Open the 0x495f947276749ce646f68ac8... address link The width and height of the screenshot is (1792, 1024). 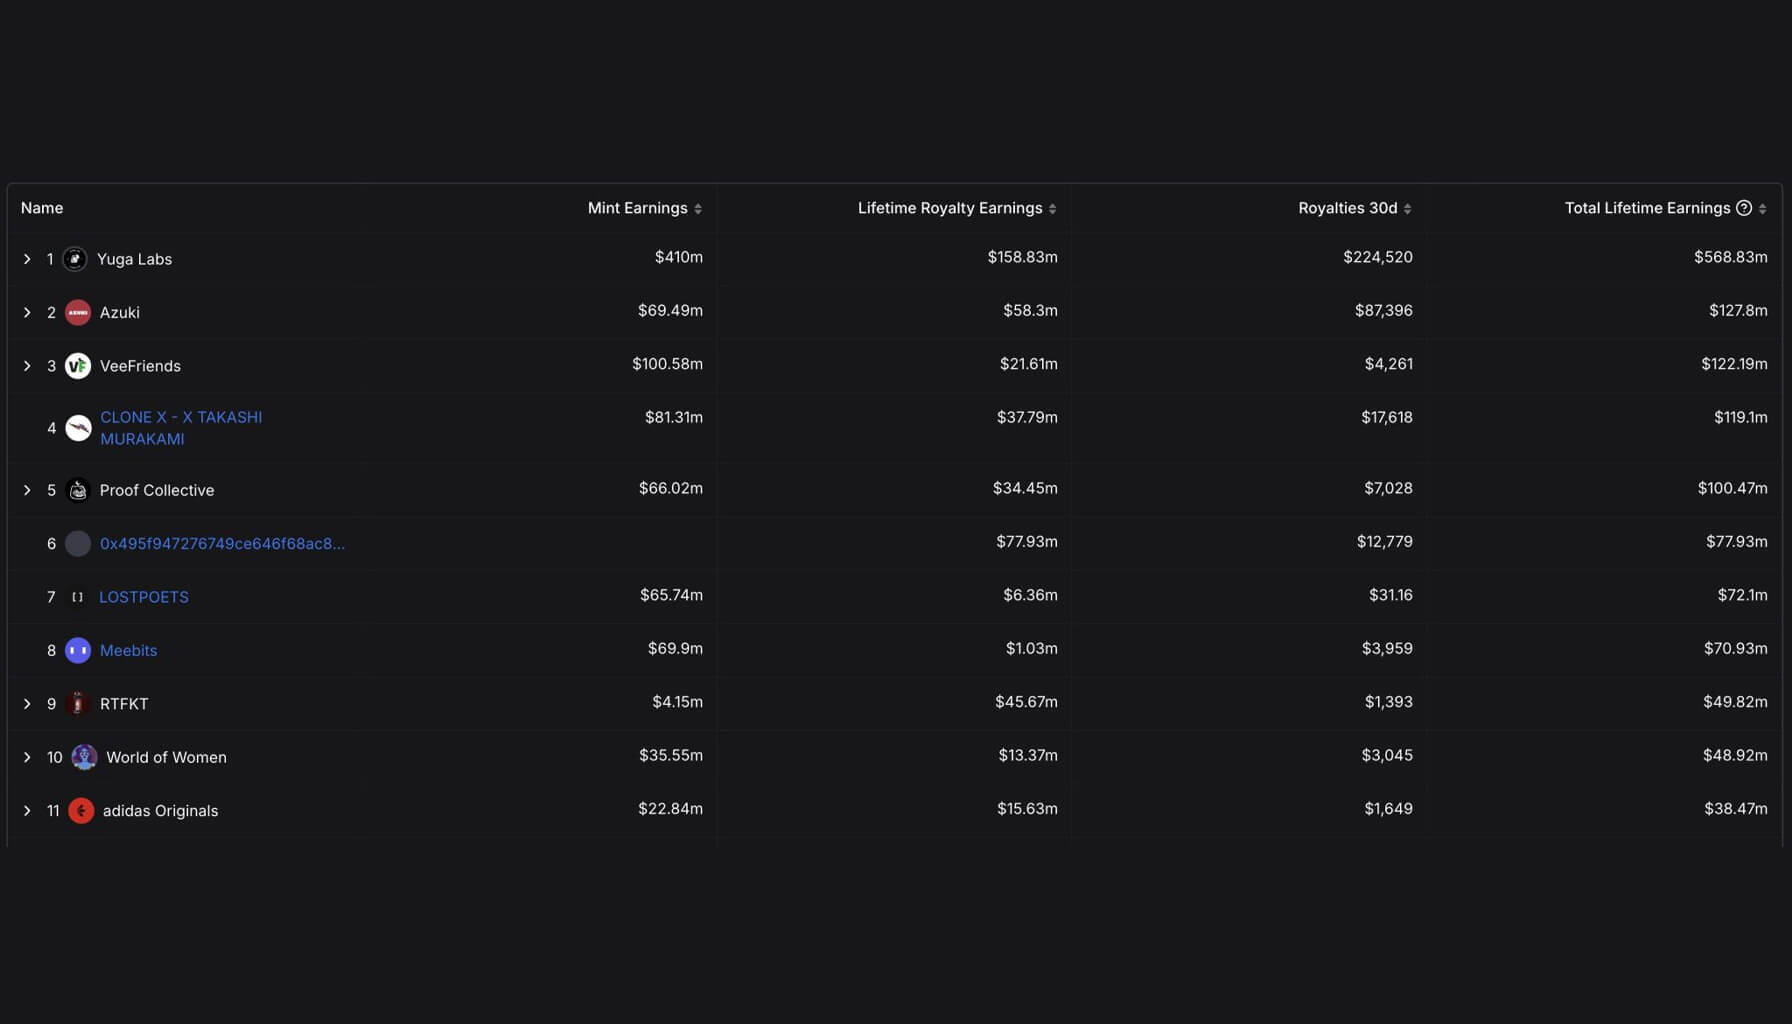[222, 544]
